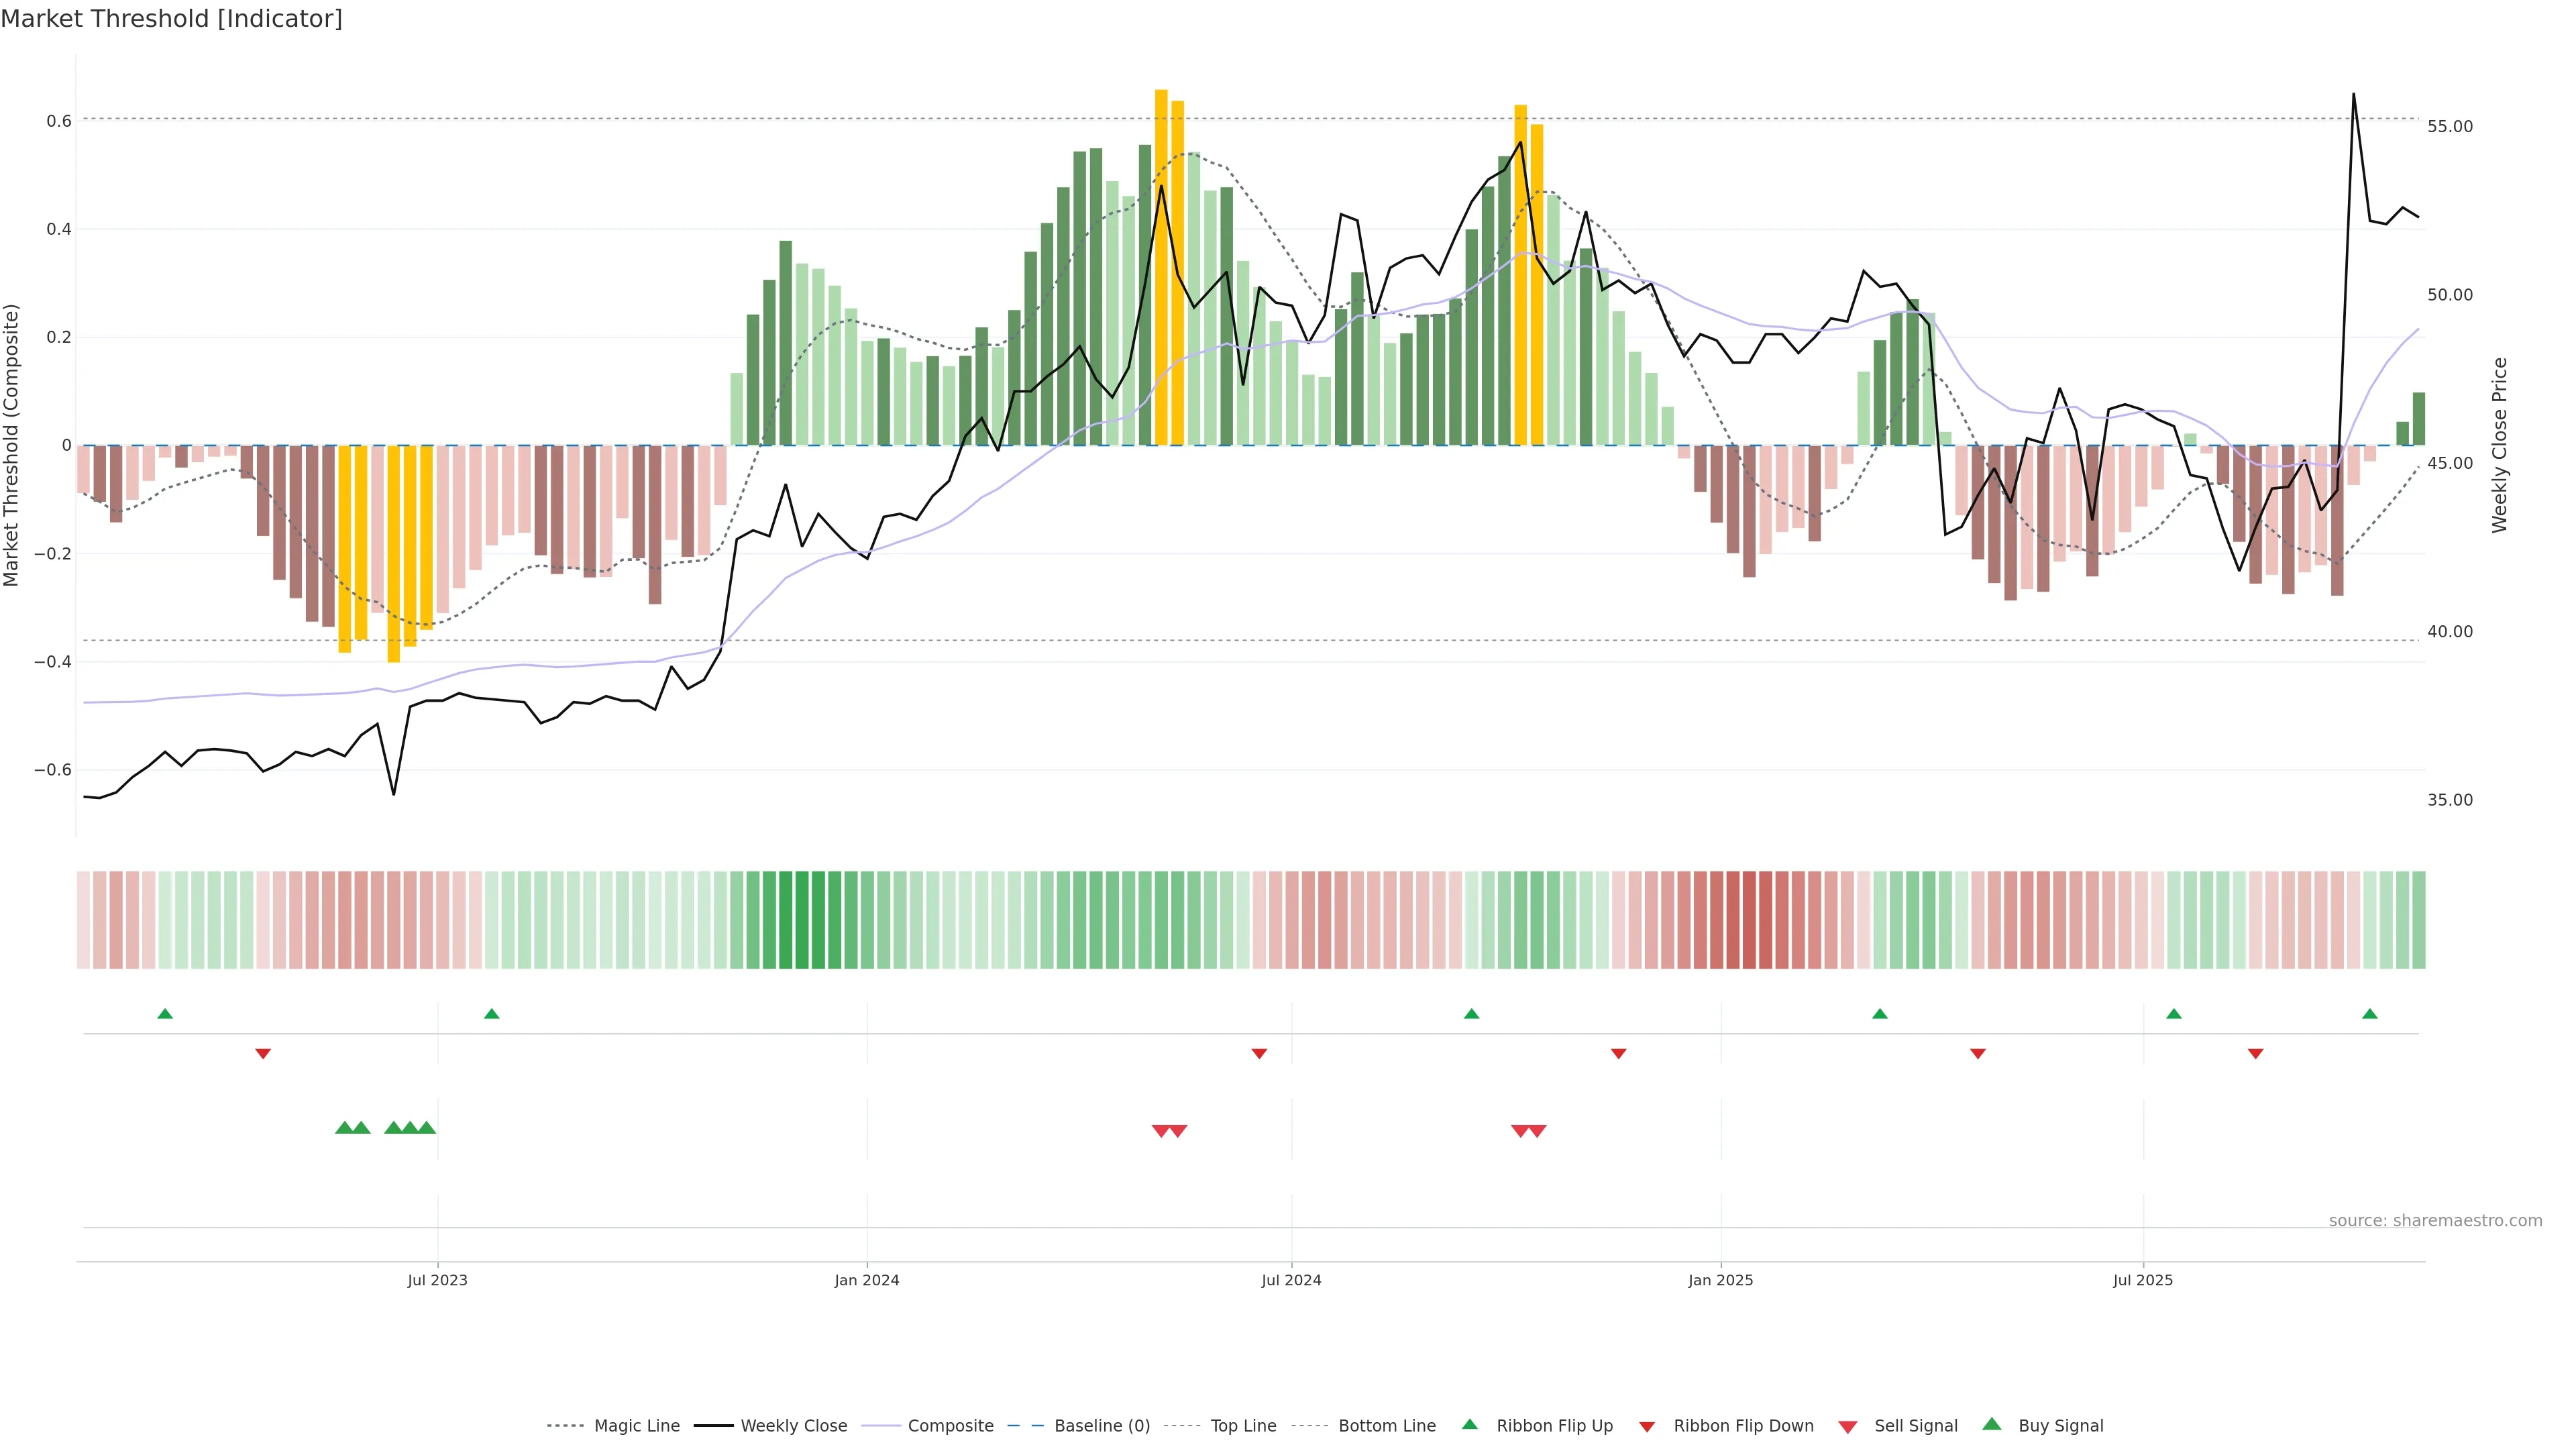Click the leftmost Ribbon Flip Up triangle marker

pyautogui.click(x=165, y=1014)
